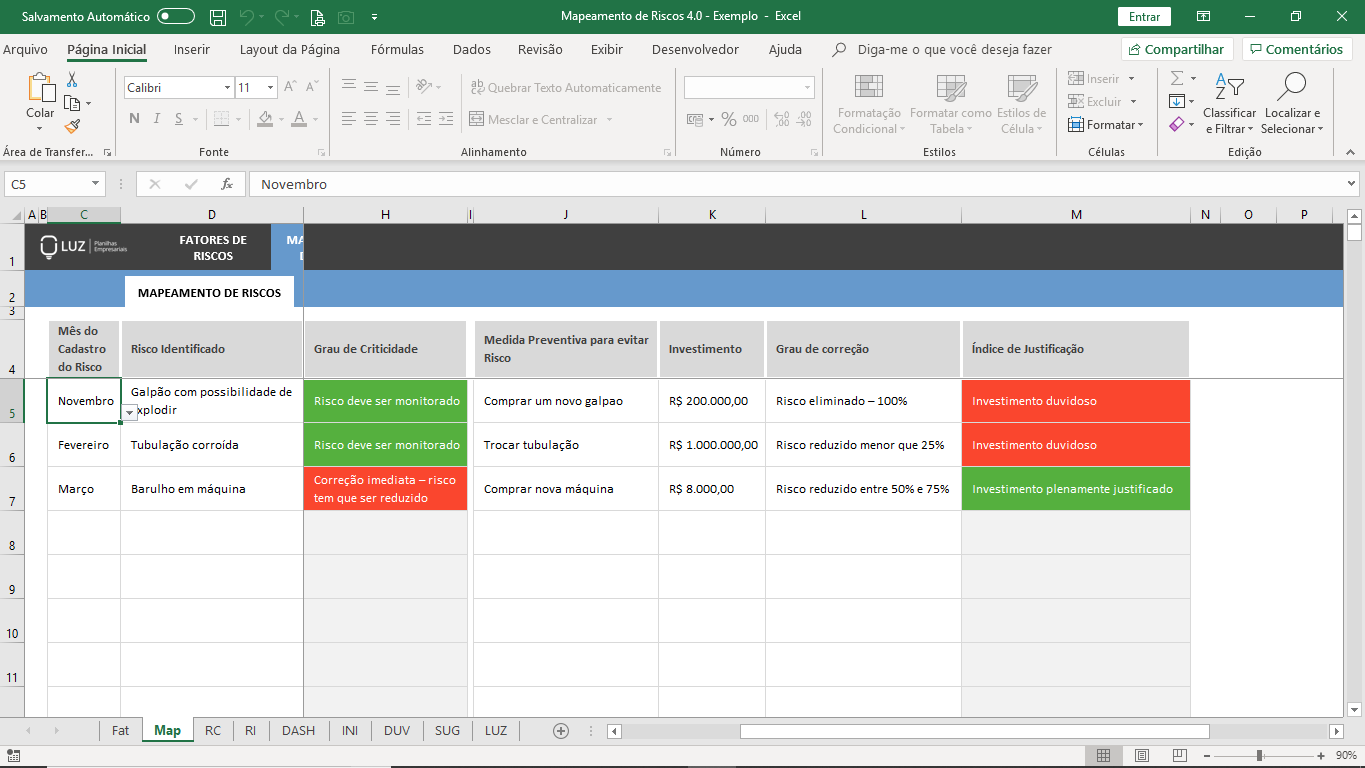This screenshot has width=1365, height=768.
Task: Click the FATORES DE RISCOS navigation button
Action: click(213, 247)
